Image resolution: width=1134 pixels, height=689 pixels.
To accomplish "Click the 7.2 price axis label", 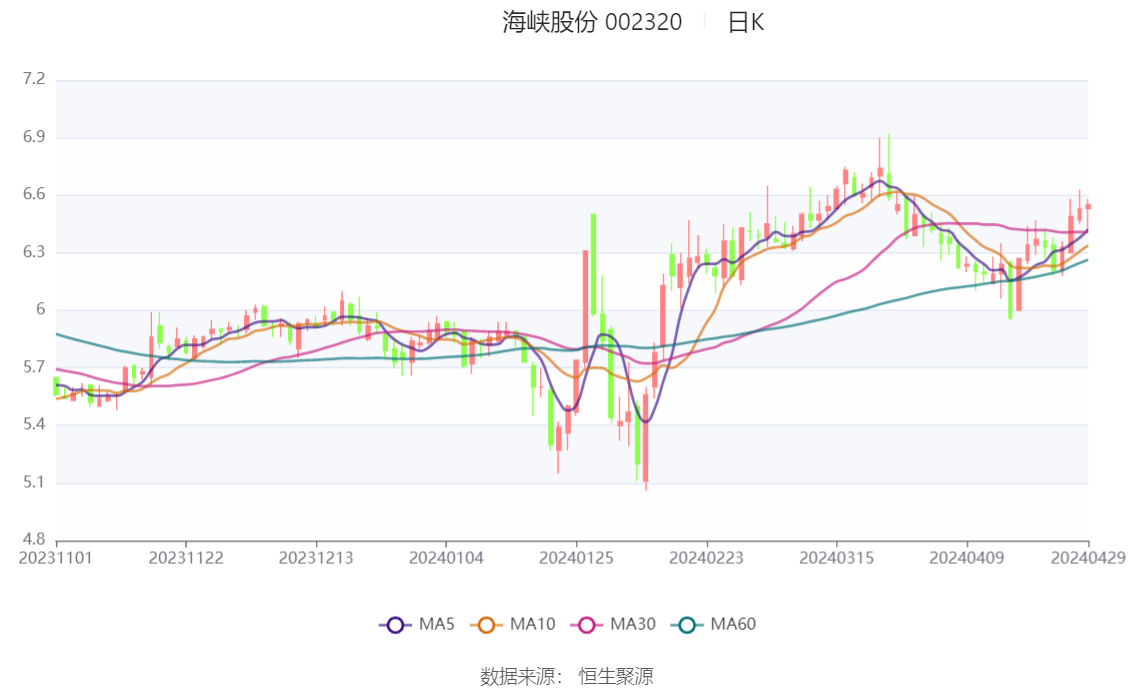I will (34, 79).
